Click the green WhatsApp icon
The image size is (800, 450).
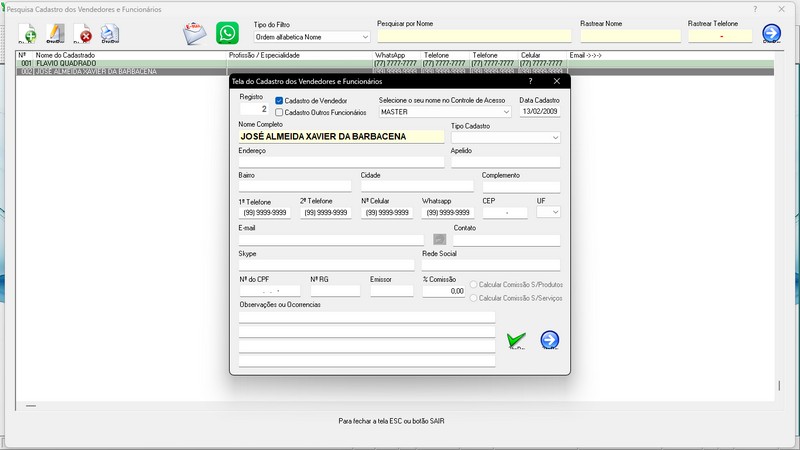click(x=227, y=33)
